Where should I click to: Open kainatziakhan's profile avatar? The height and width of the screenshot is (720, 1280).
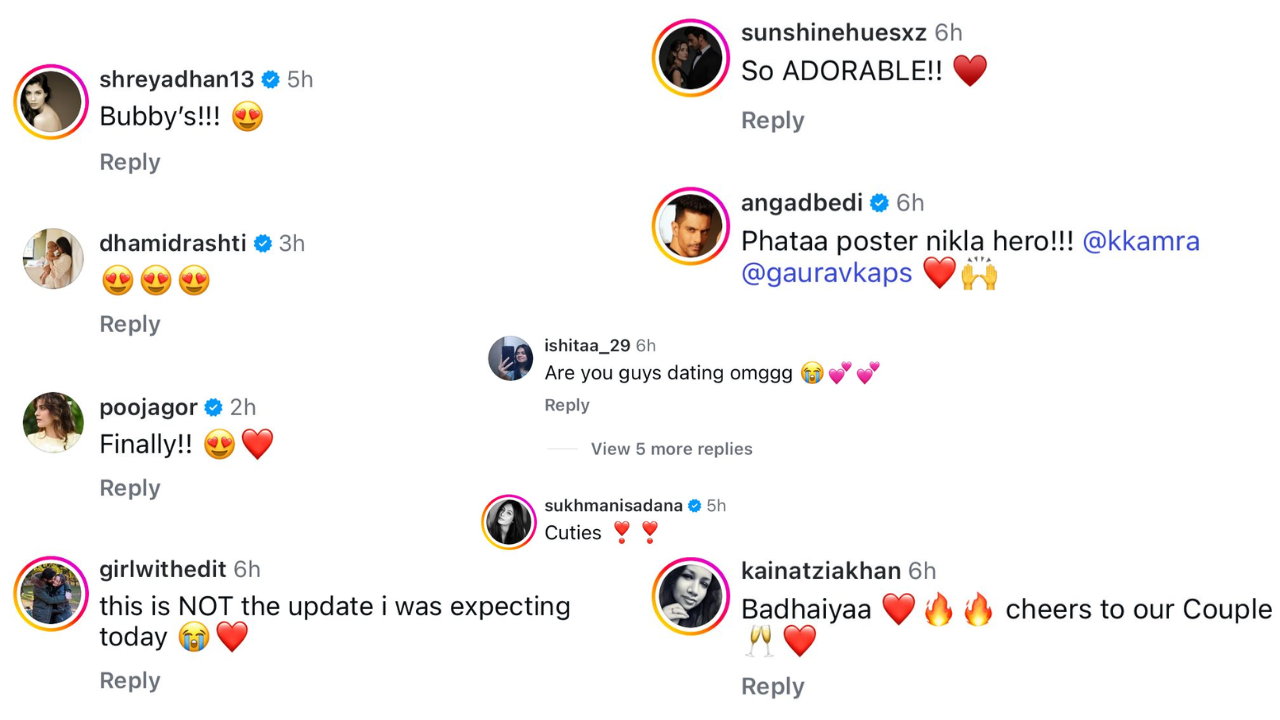point(691,596)
